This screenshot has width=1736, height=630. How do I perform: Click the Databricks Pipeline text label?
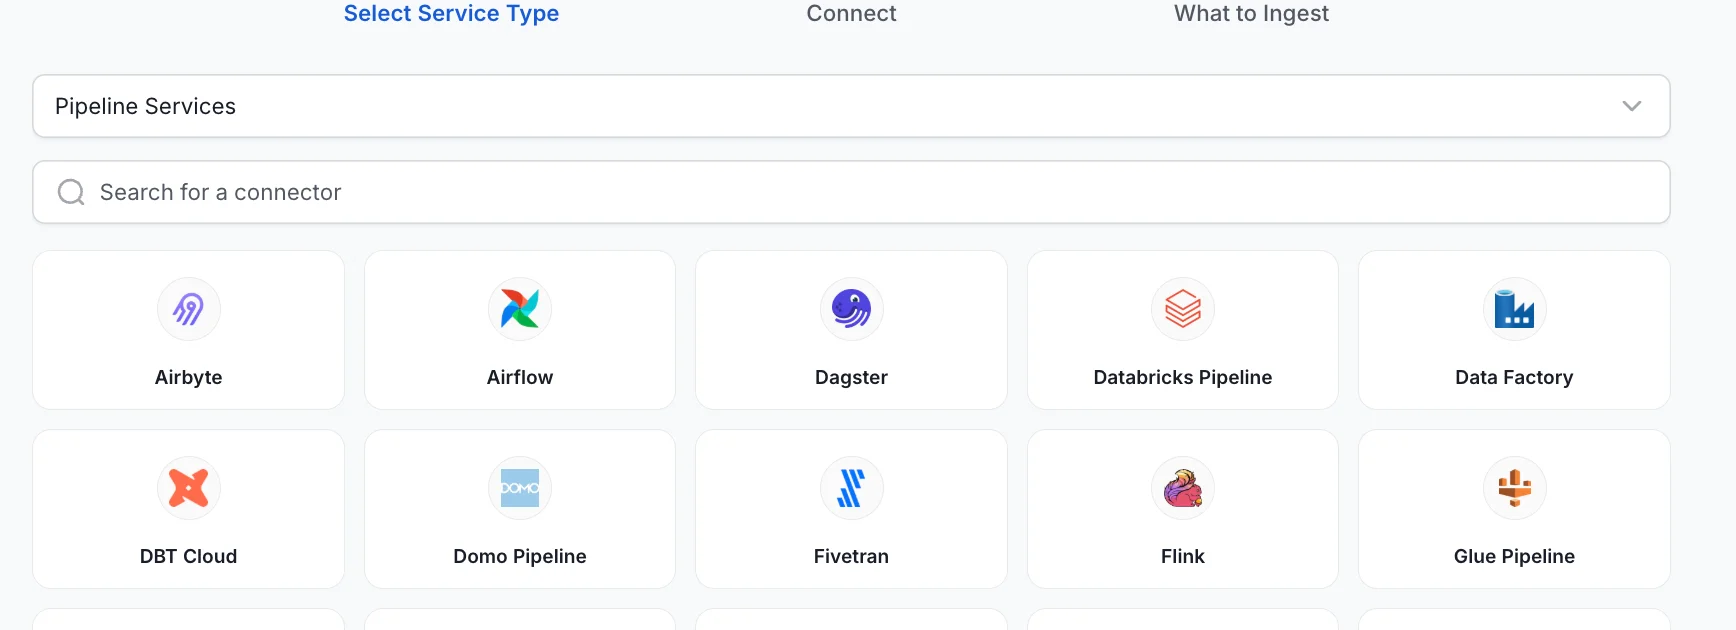(x=1183, y=377)
